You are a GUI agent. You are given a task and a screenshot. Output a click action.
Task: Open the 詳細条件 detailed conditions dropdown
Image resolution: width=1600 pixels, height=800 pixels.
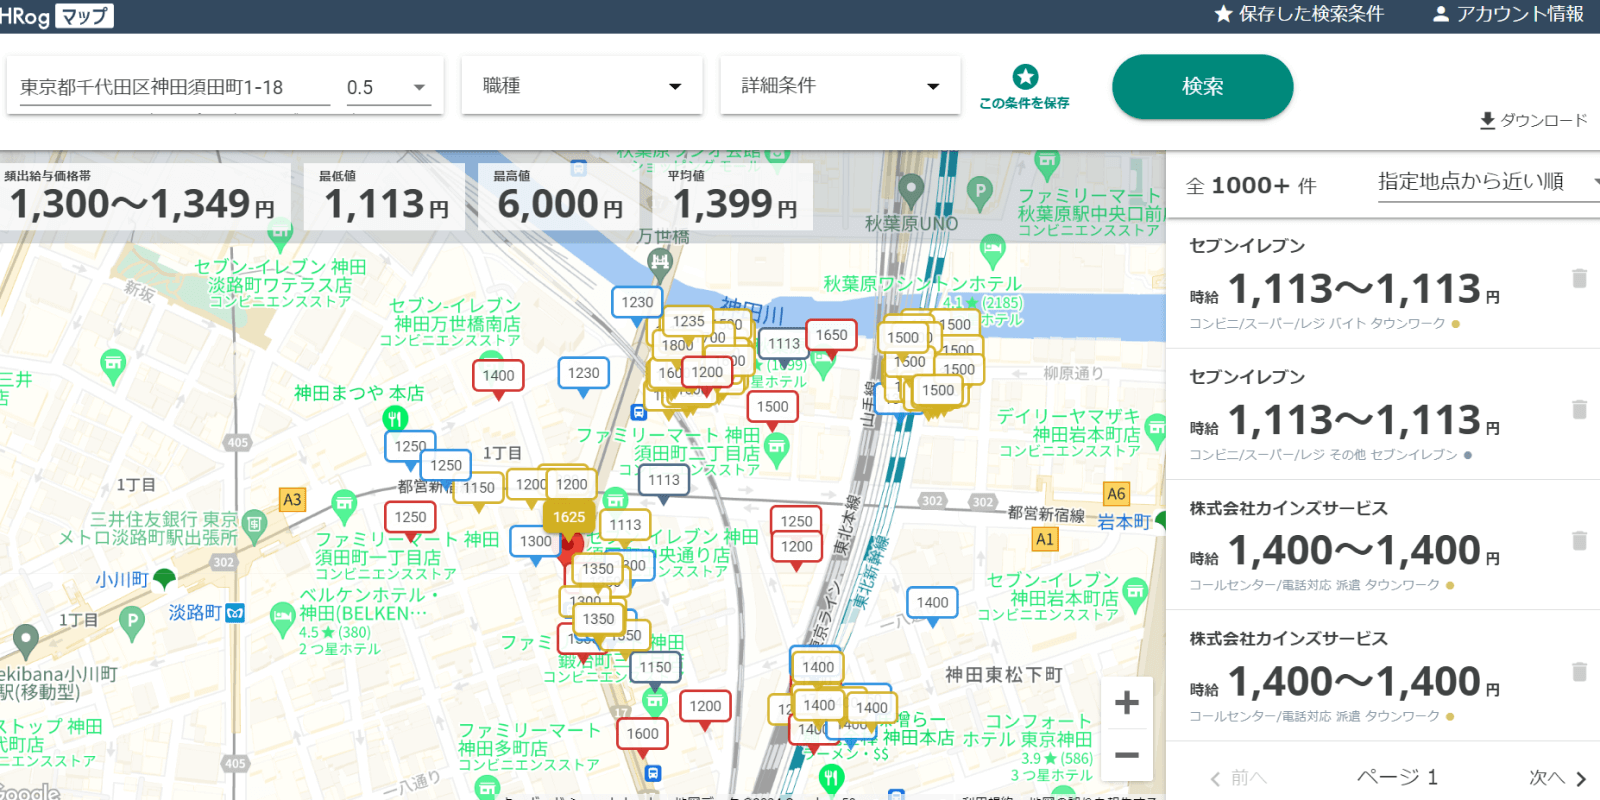click(x=840, y=86)
